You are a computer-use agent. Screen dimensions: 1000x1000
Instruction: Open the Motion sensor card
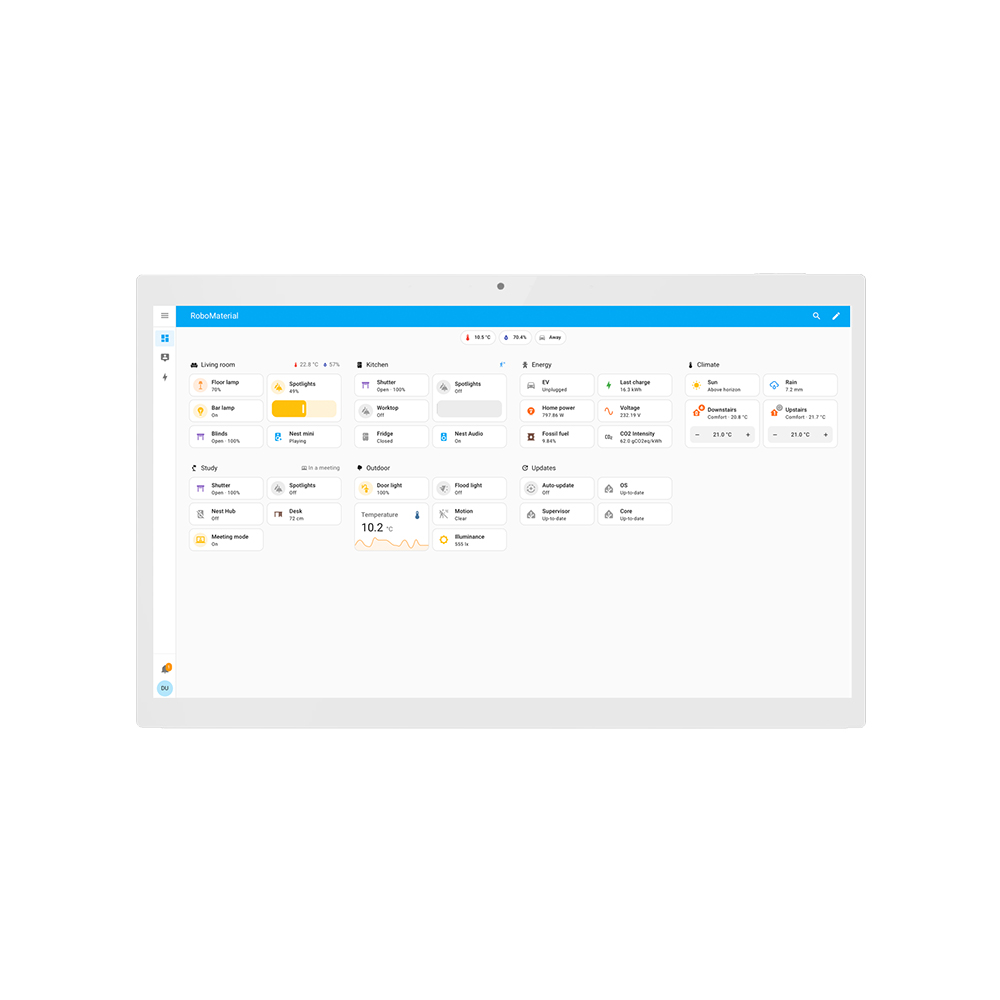(469, 514)
